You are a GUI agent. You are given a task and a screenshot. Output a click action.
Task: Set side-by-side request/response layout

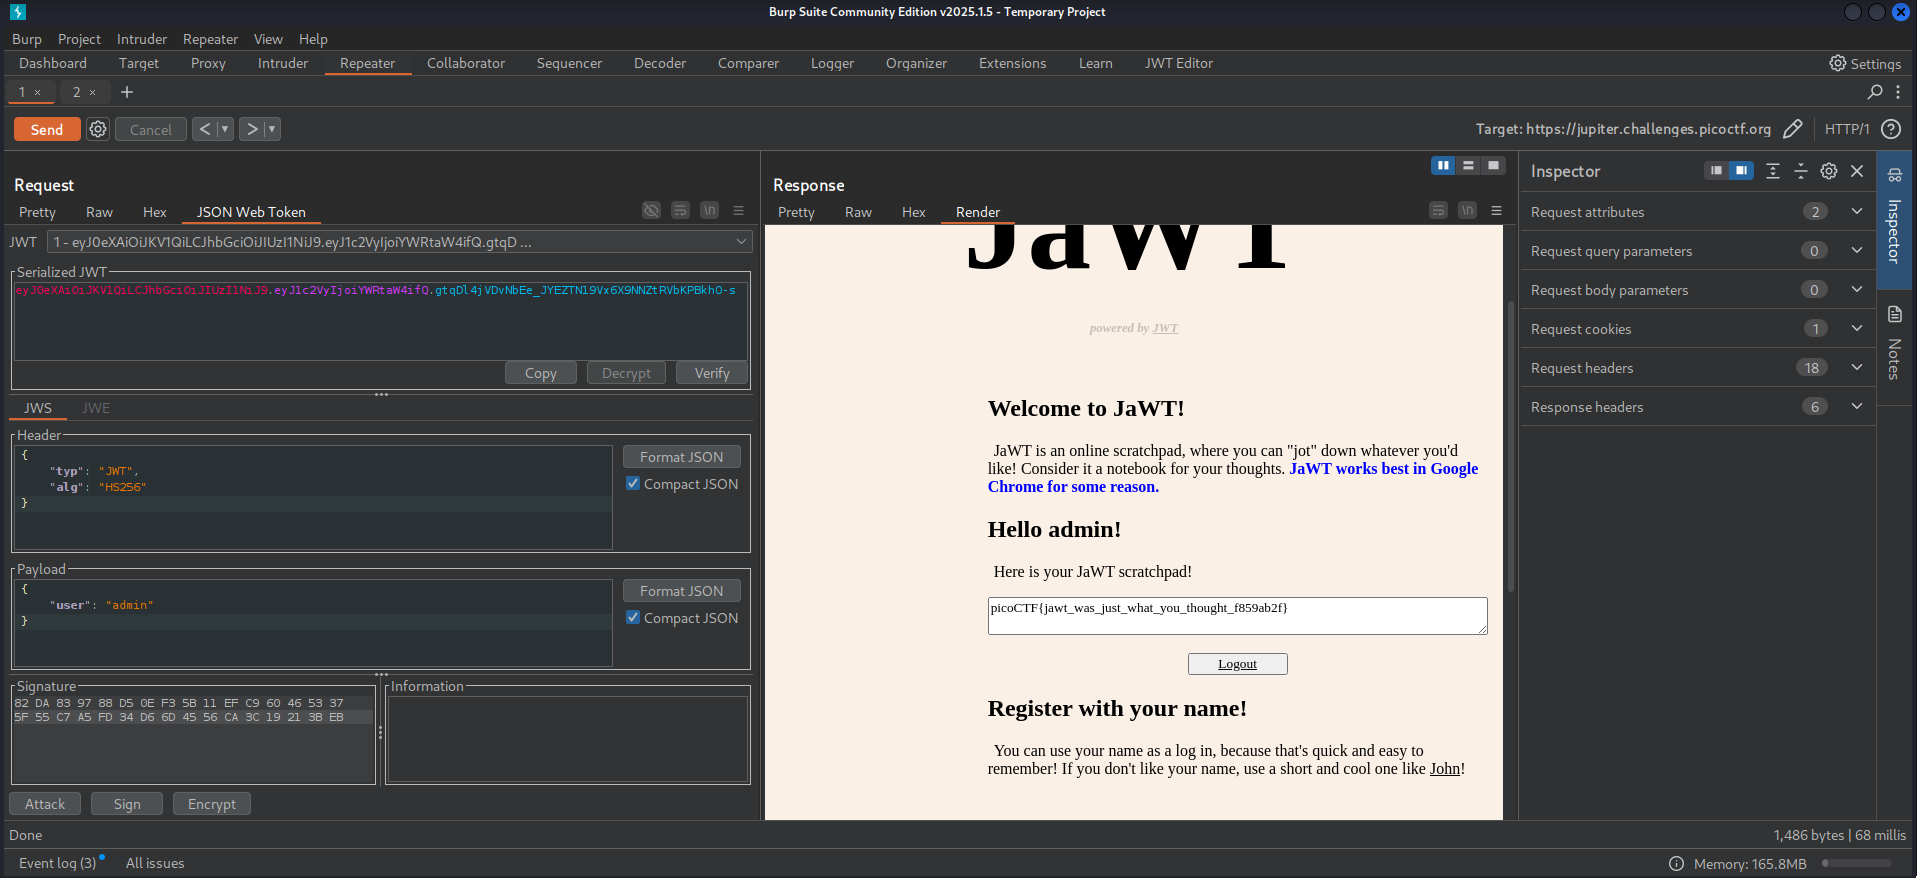(x=1443, y=166)
